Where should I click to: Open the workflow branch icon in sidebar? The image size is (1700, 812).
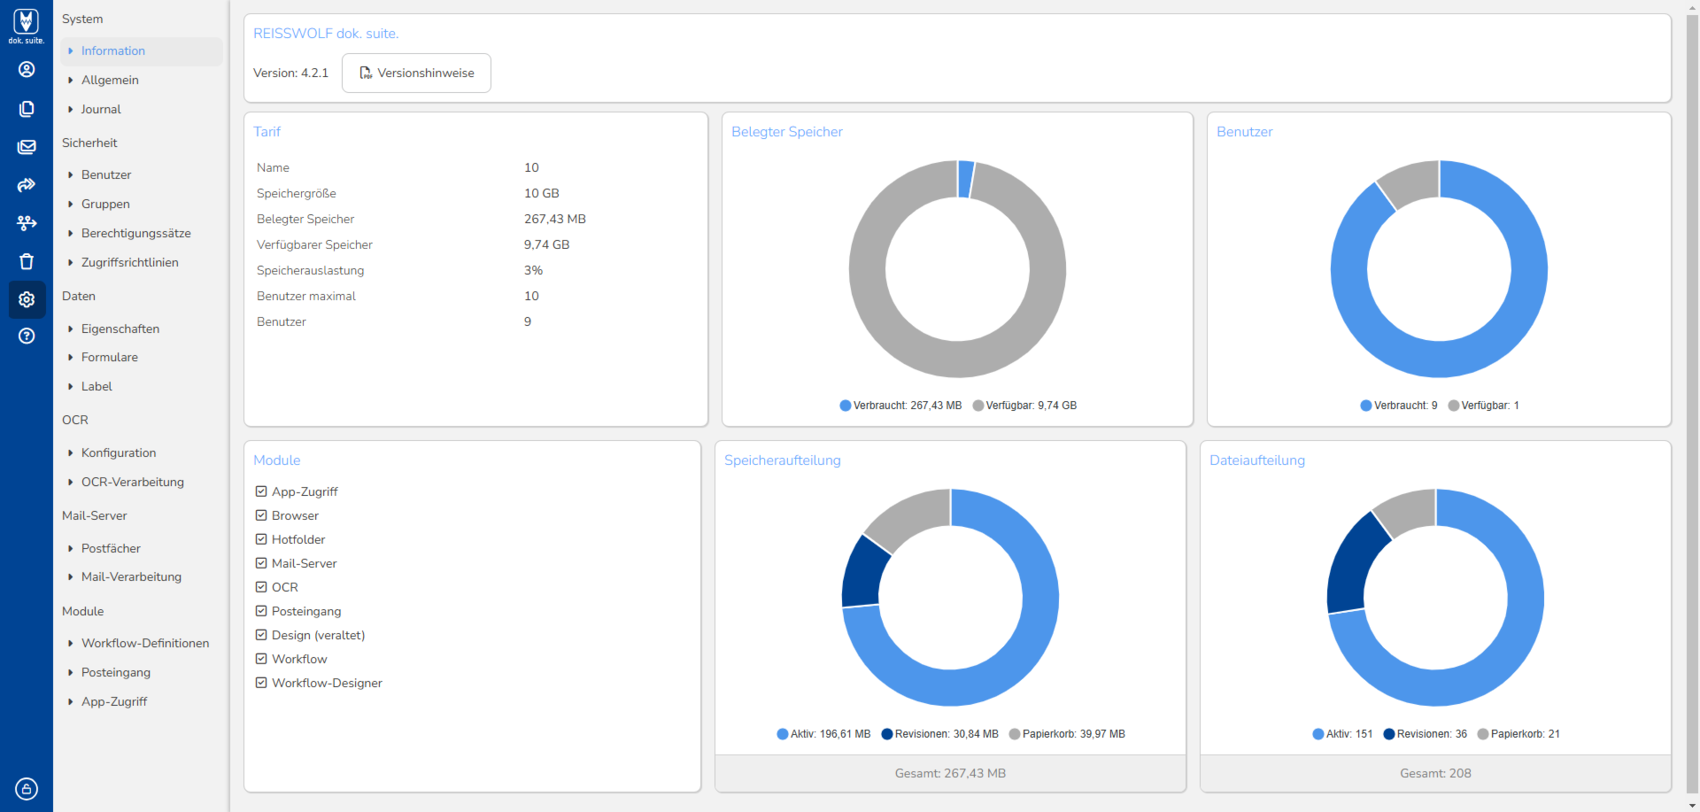coord(26,223)
